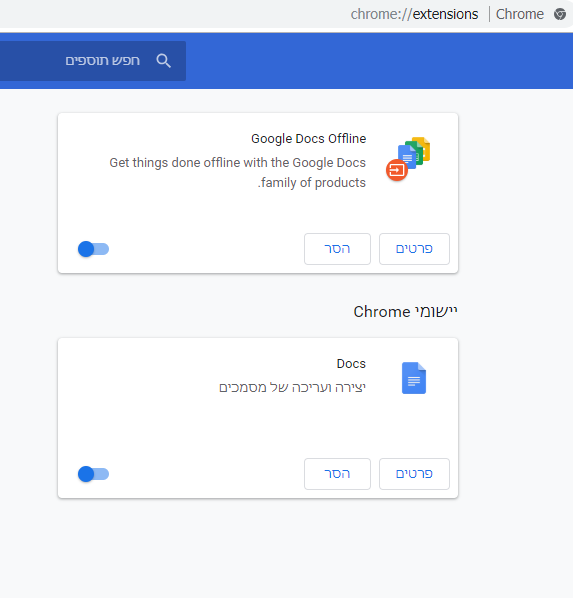The height and width of the screenshot is (598, 573).
Task: Click the magnifier search icon
Action: pos(163,61)
